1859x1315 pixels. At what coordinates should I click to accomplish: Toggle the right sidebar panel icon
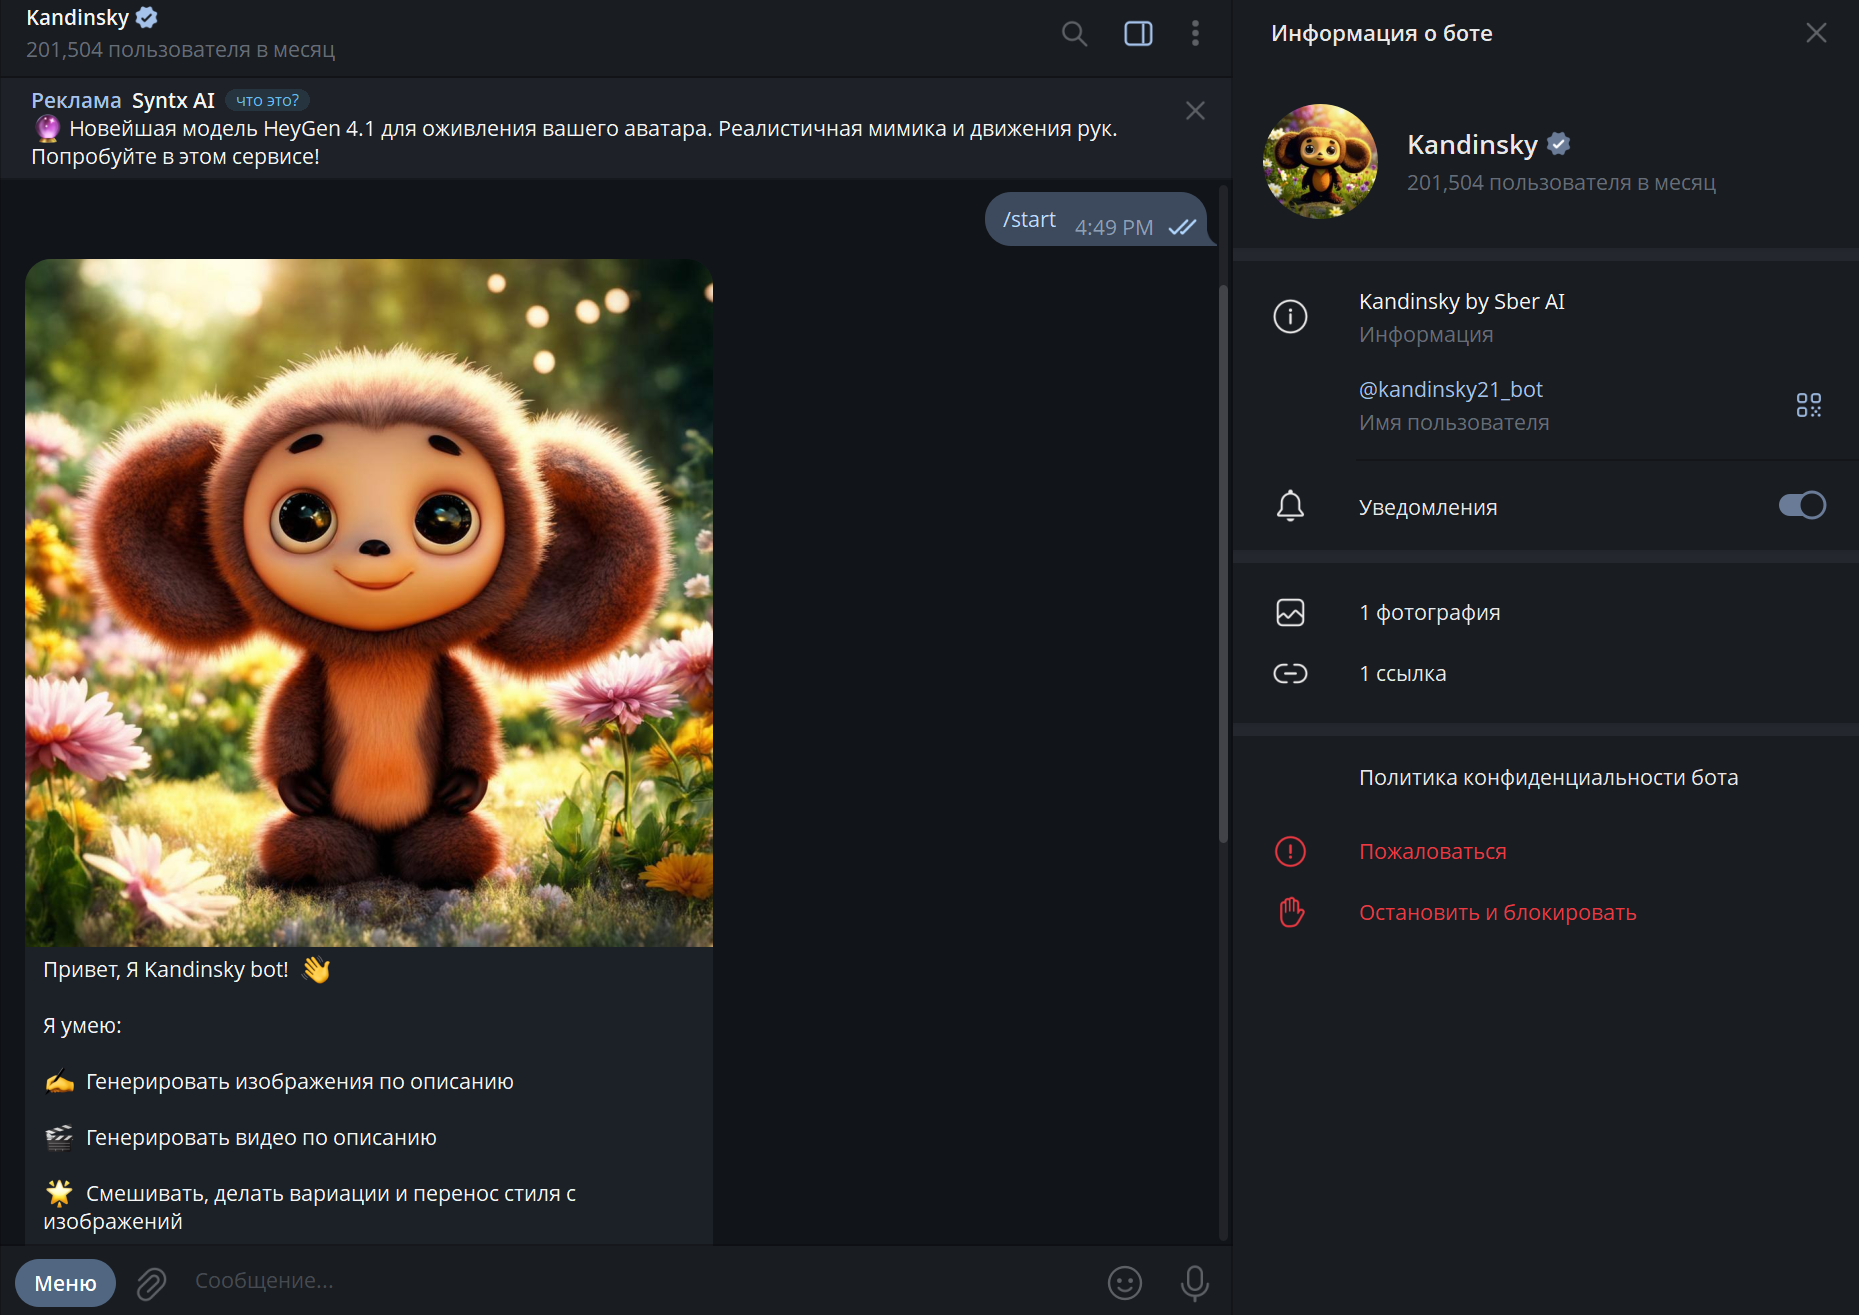[x=1138, y=34]
